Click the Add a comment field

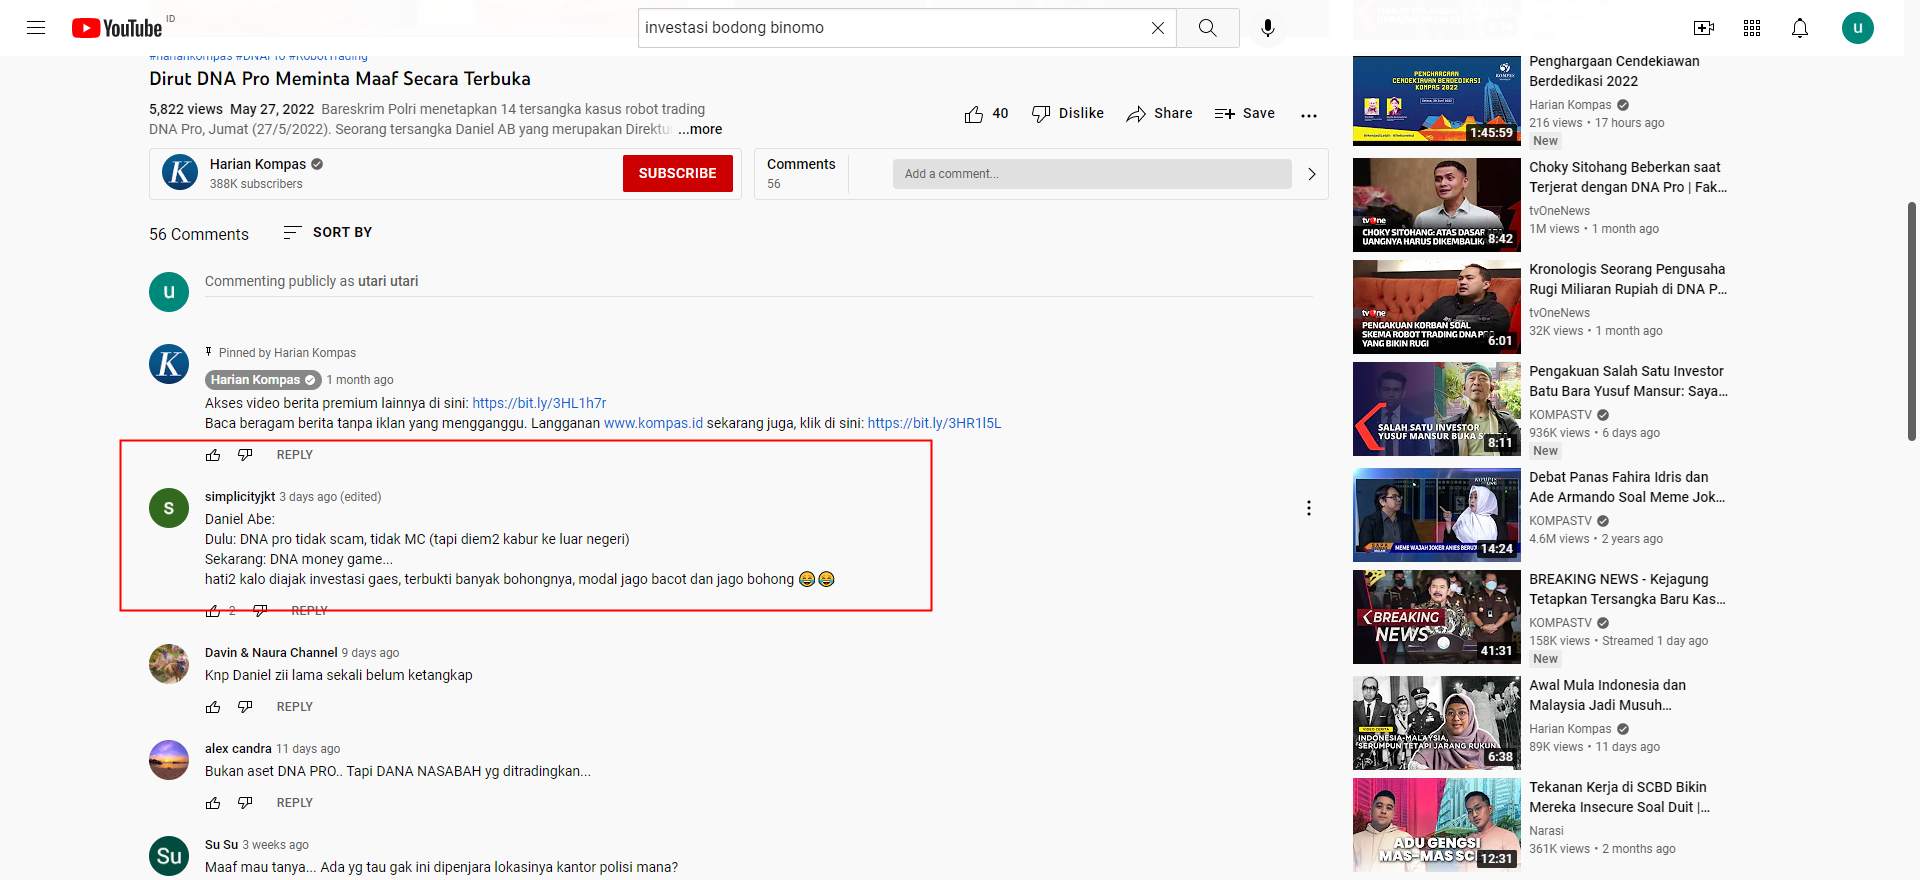coord(1092,174)
